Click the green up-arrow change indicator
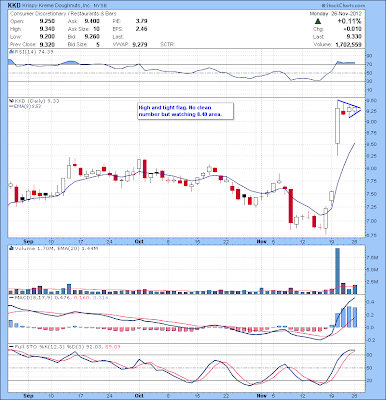 click(x=318, y=21)
